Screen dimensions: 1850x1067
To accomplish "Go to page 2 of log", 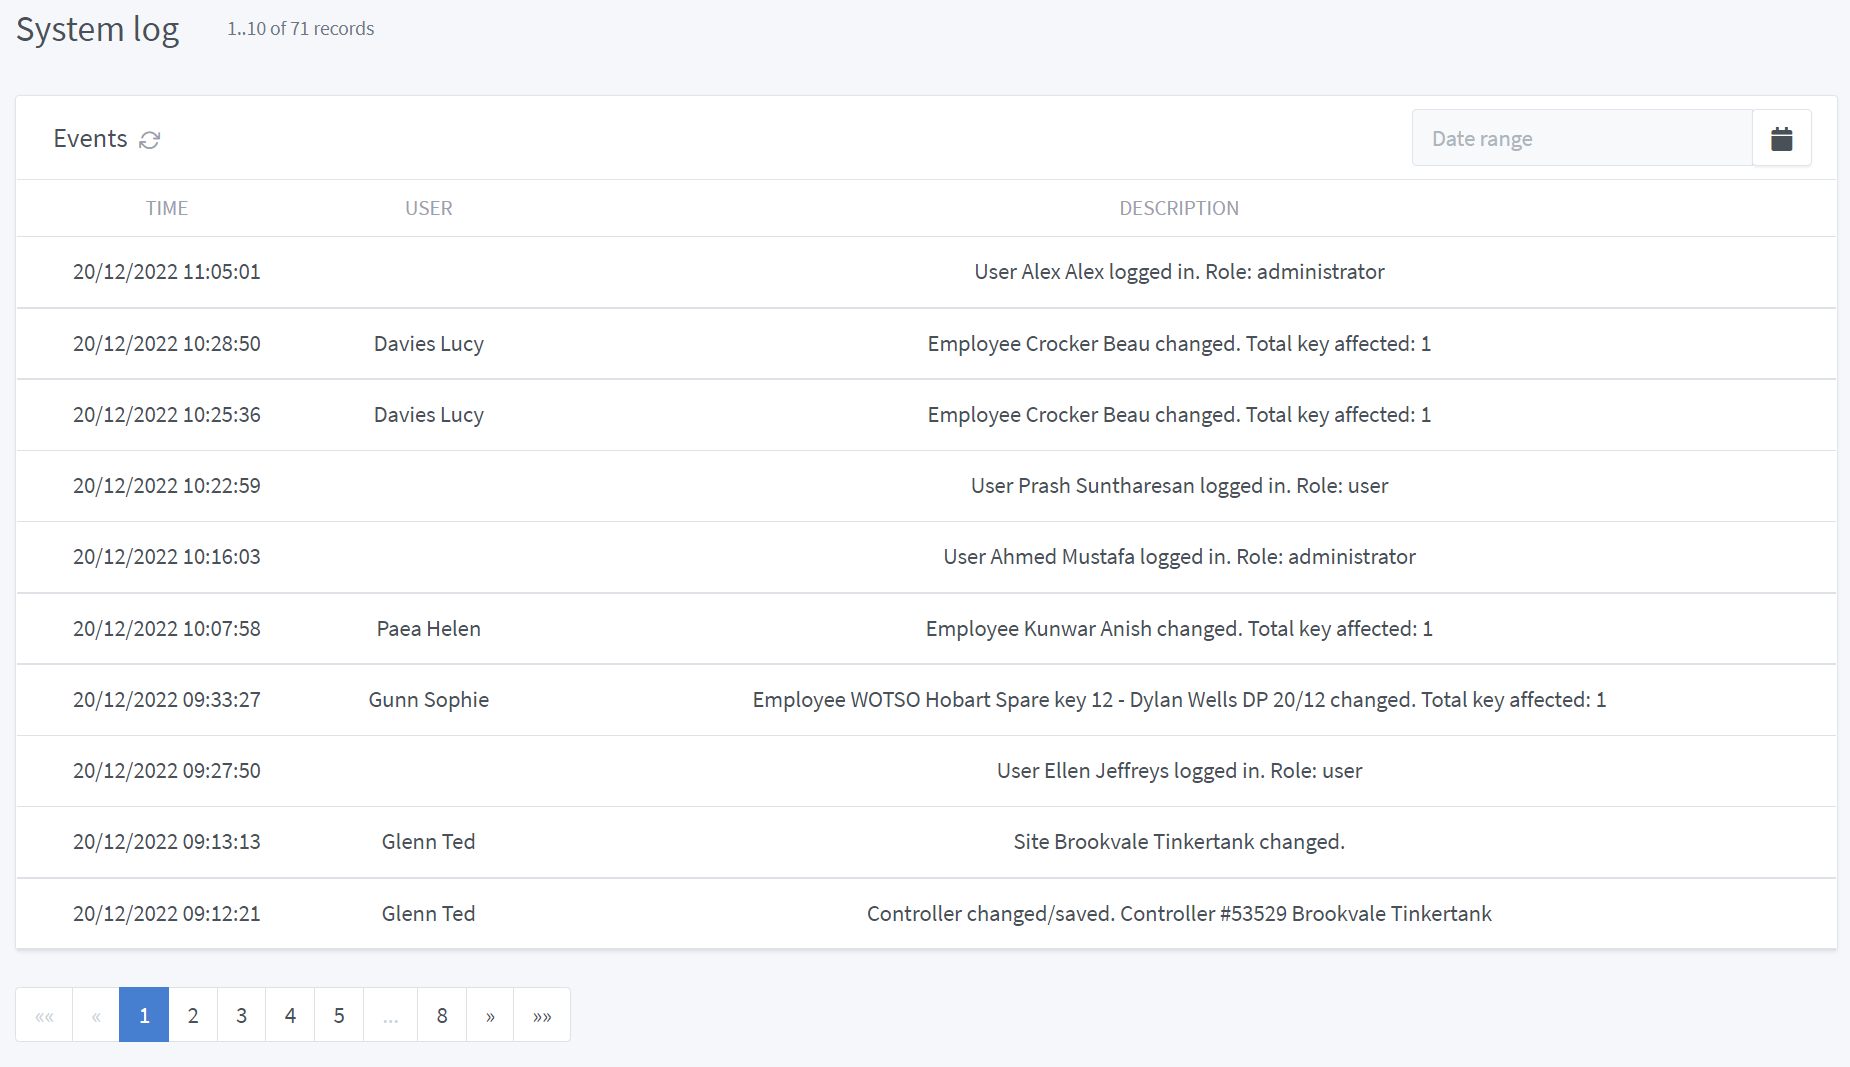I will click(x=193, y=1015).
